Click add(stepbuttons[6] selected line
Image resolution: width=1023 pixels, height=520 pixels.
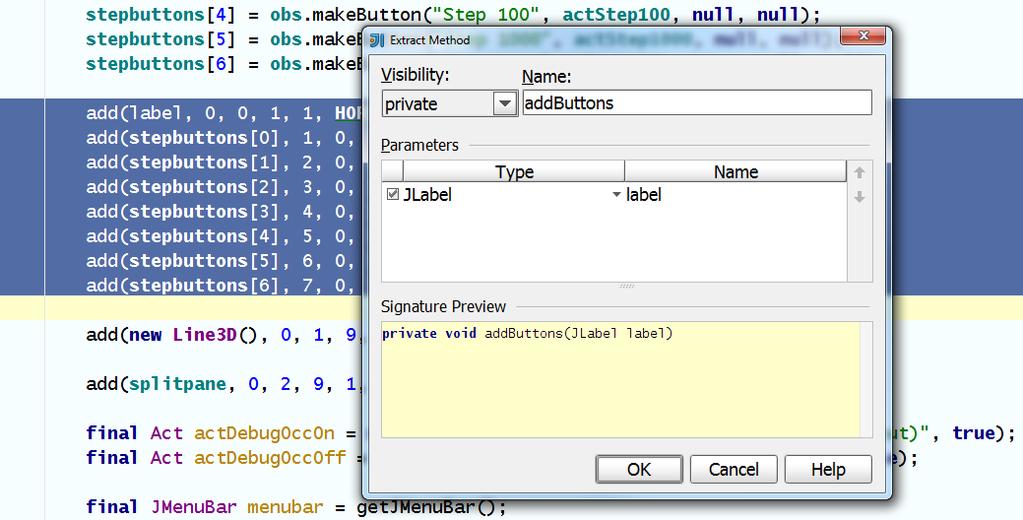[x=222, y=286]
